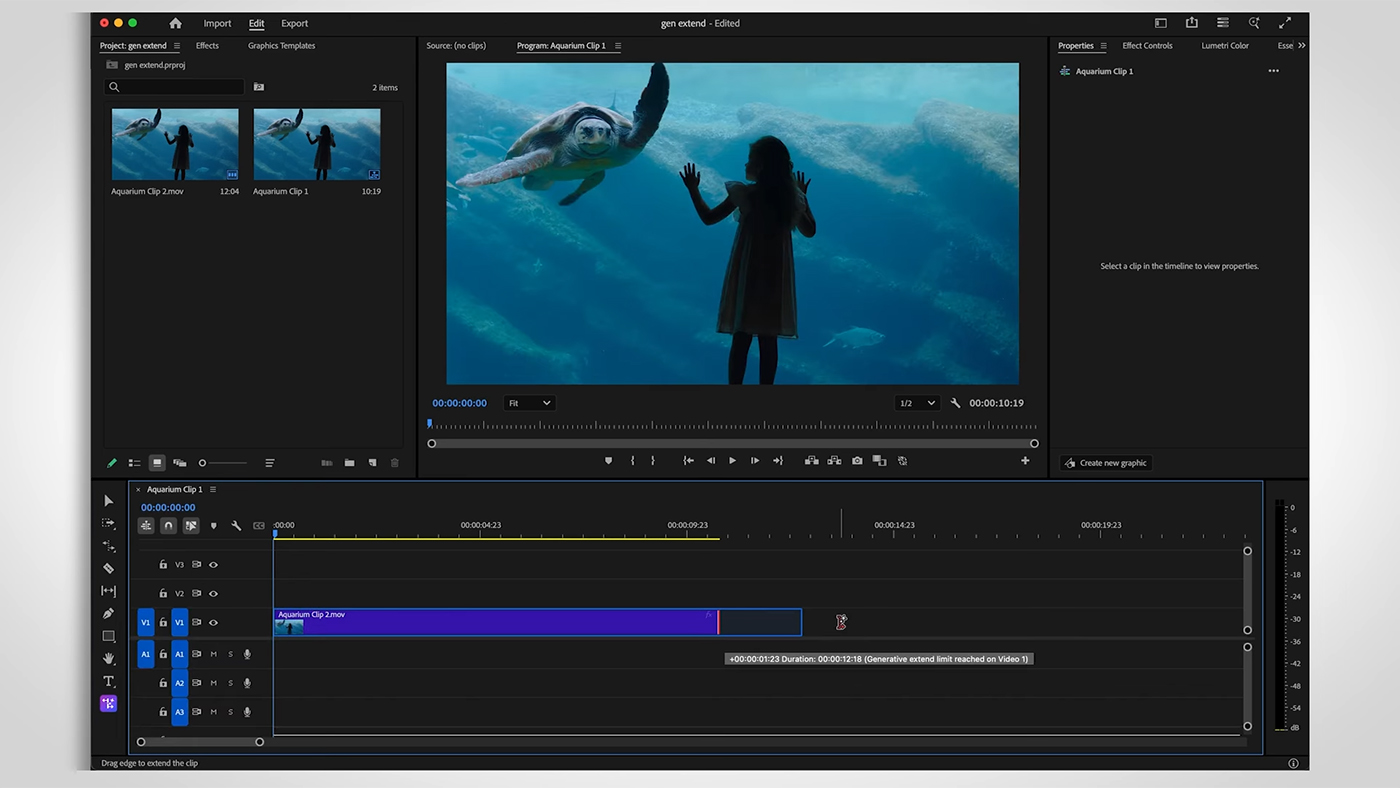
Task: Open the Export workspace tab
Action: pos(294,23)
